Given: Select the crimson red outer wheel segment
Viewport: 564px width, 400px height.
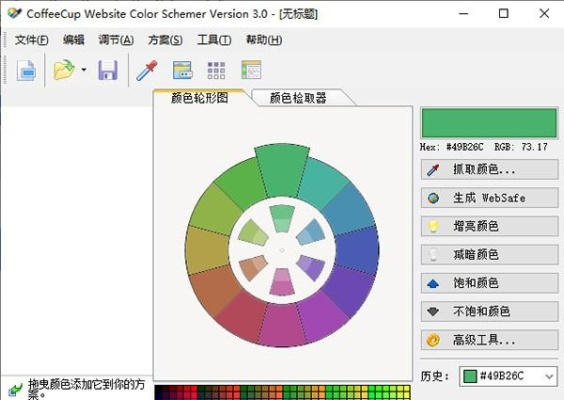Looking at the screenshot, I should pos(242,316).
